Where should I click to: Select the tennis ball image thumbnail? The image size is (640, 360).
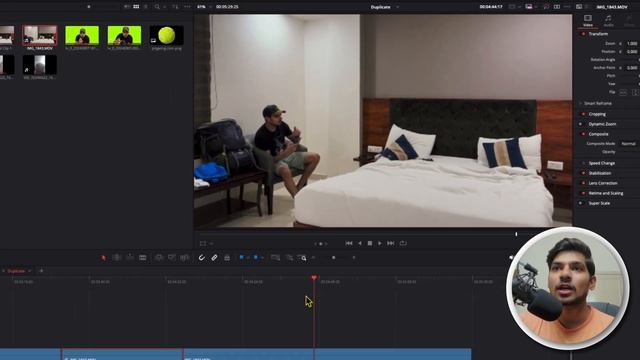click(x=167, y=35)
